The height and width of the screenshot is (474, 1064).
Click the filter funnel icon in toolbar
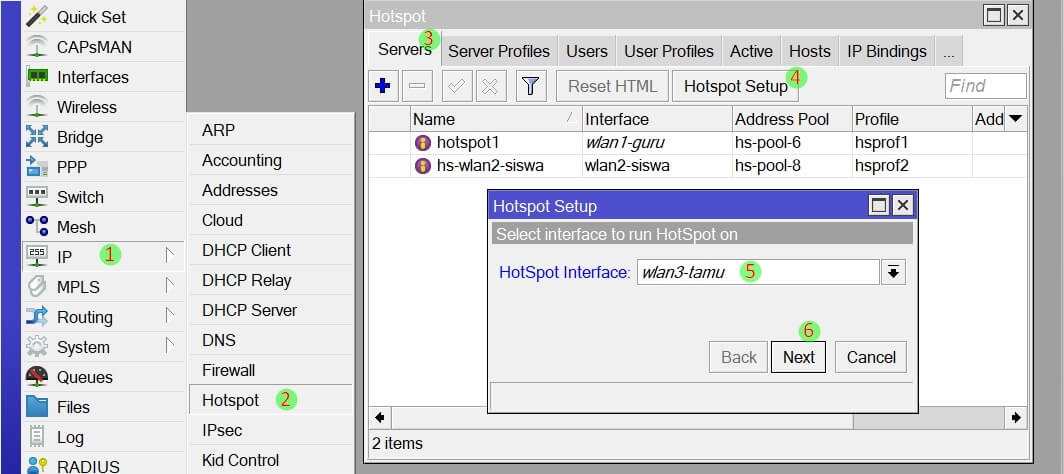point(530,86)
